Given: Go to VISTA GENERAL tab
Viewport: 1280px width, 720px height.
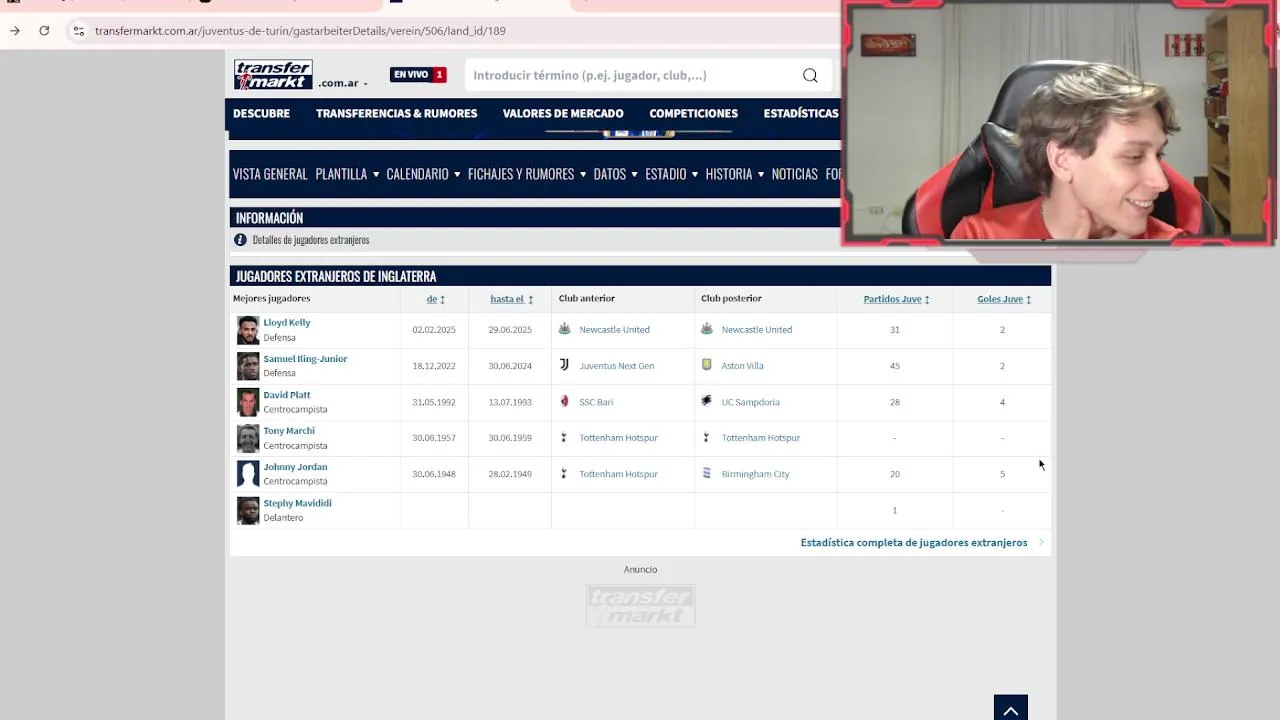Looking at the screenshot, I should pos(270,174).
